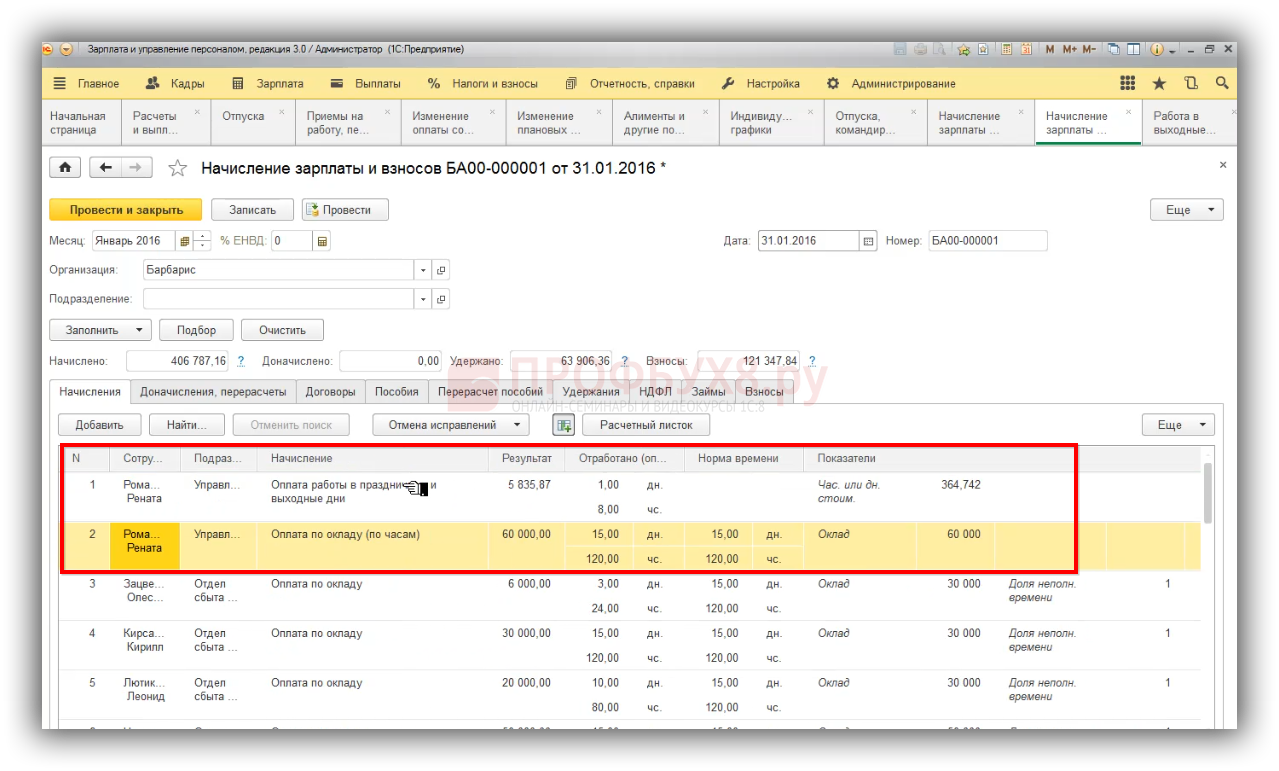Viewport: 1279px width, 771px height.
Task: Open history icon in the top panel
Action: pyautogui.click(x=1190, y=84)
